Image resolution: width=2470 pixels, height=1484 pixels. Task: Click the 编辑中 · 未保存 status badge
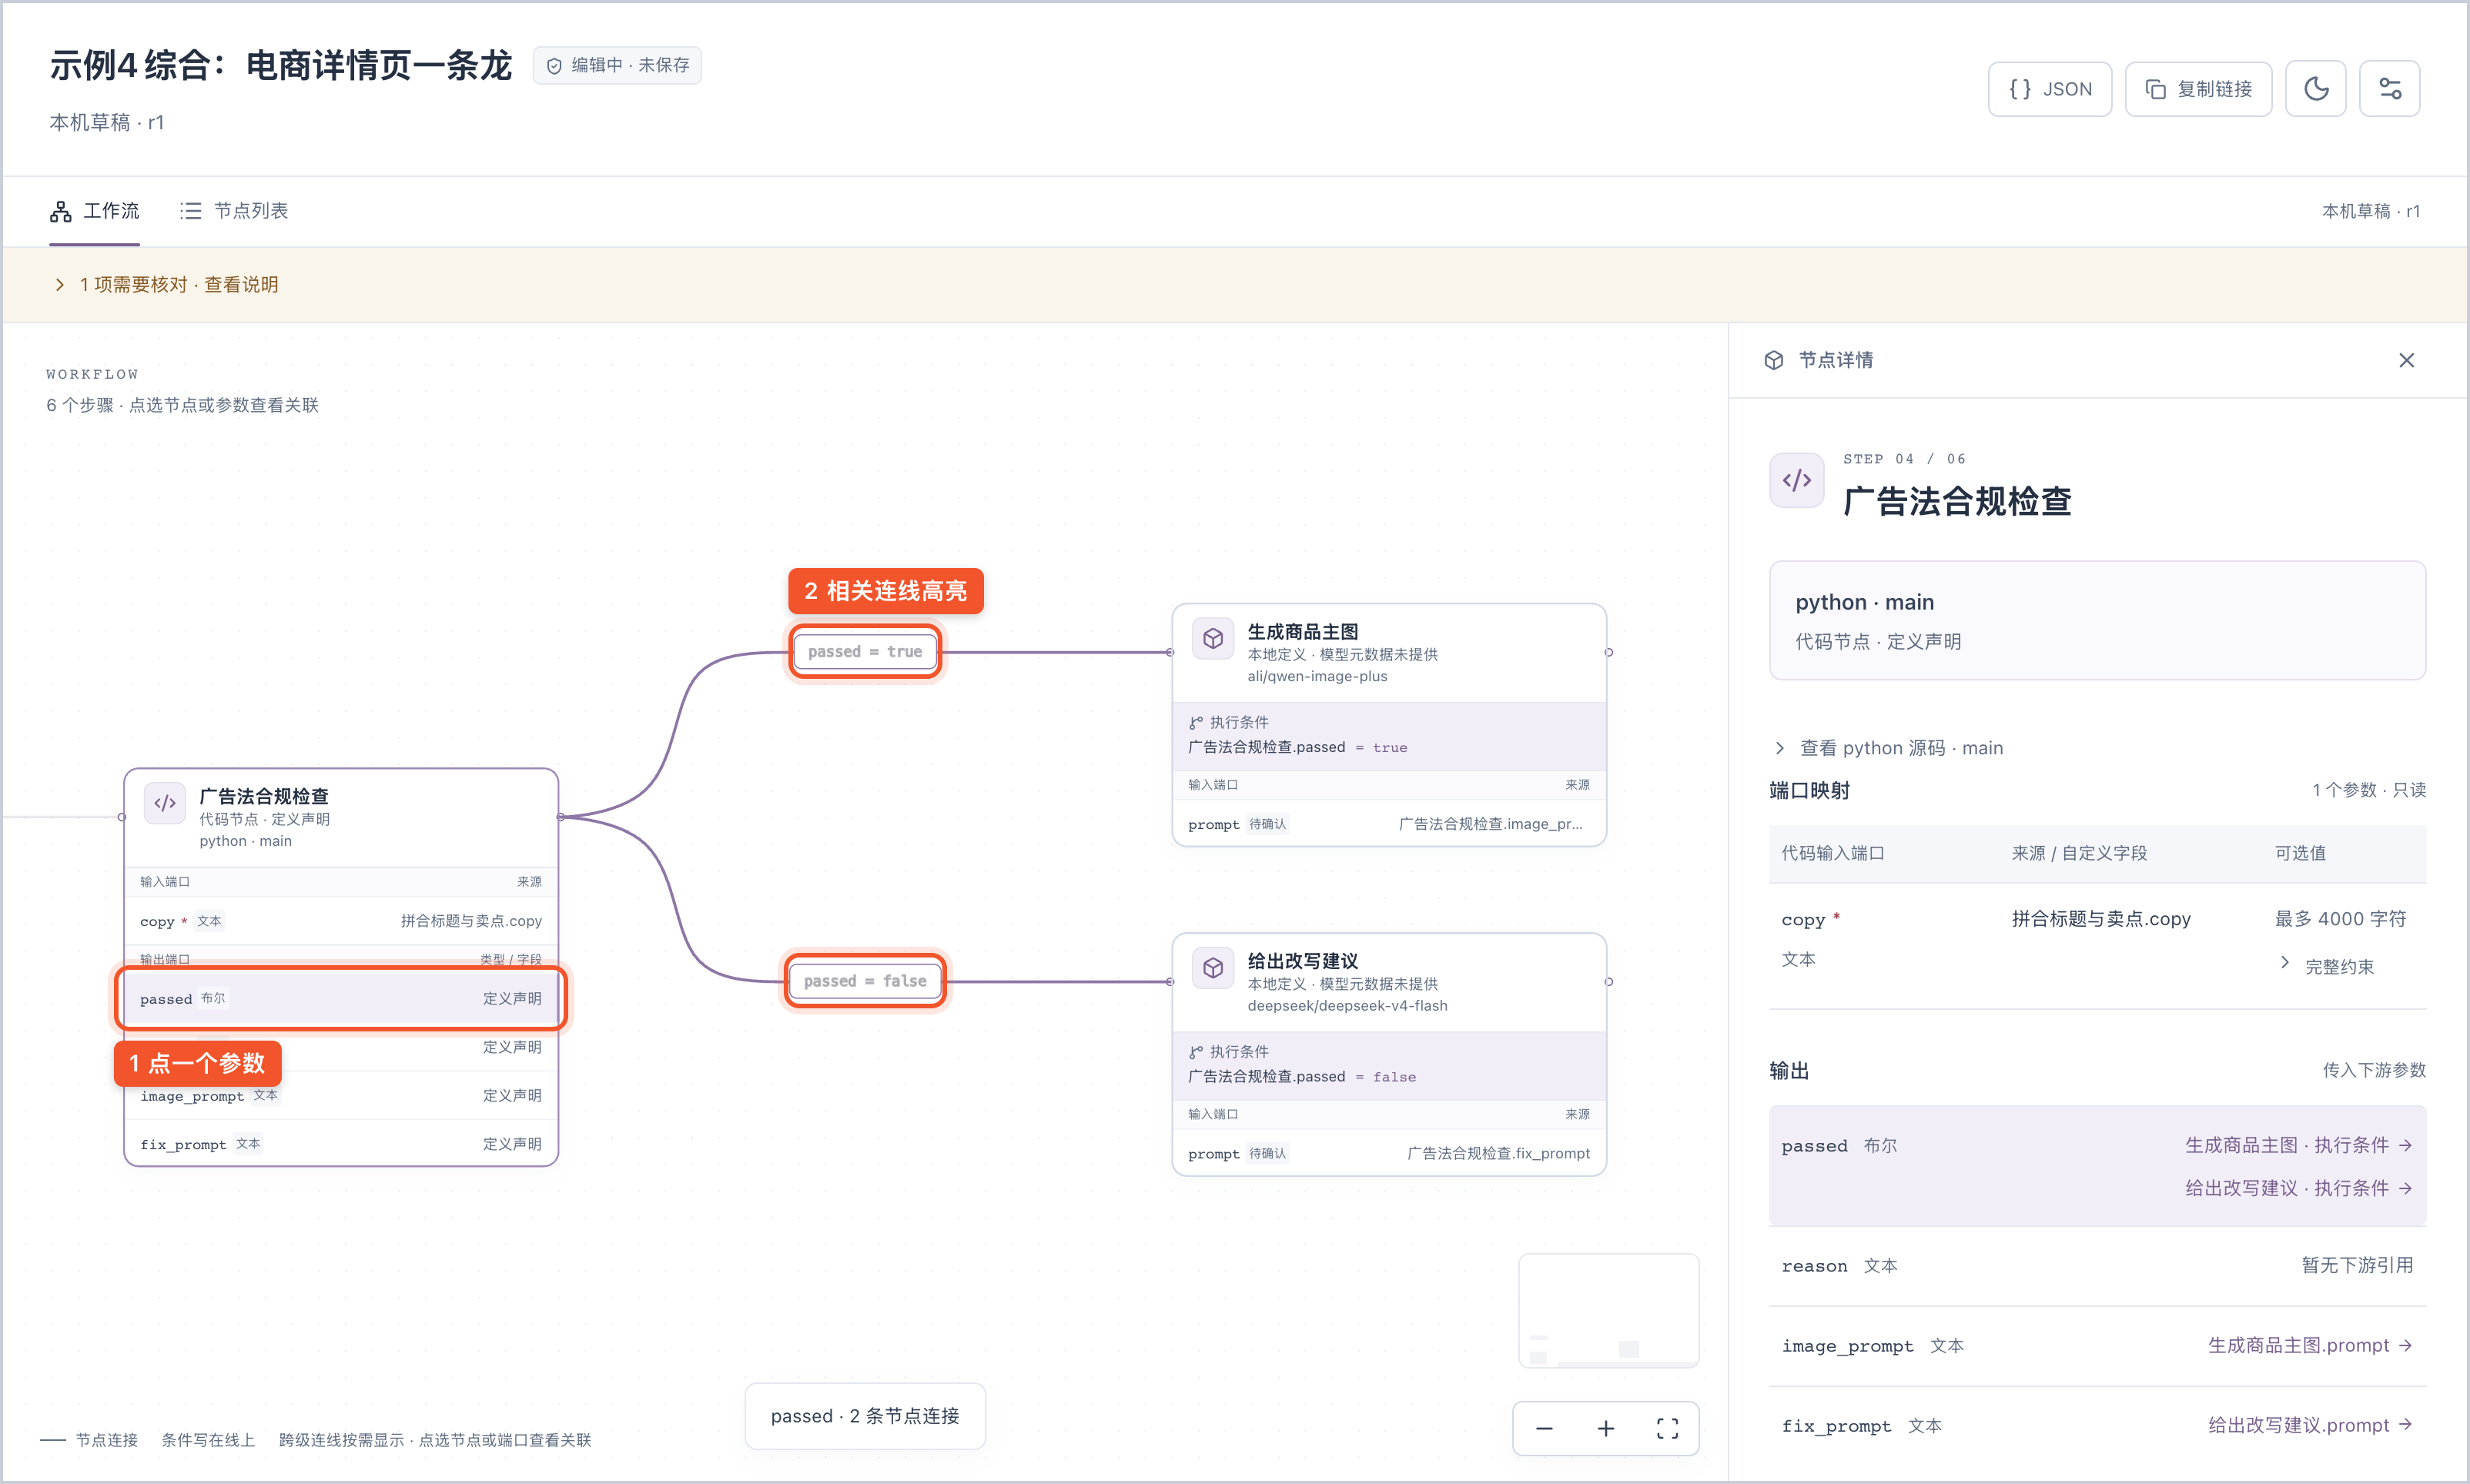[x=617, y=65]
